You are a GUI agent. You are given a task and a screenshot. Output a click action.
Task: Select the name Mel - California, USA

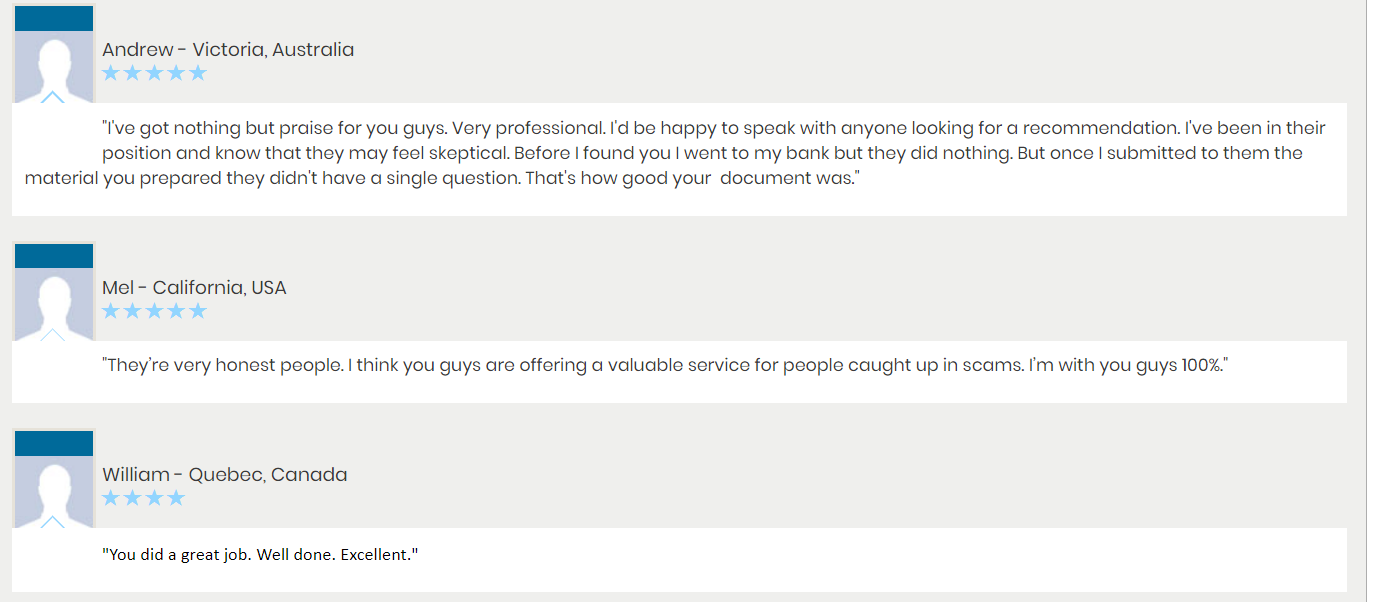(194, 287)
